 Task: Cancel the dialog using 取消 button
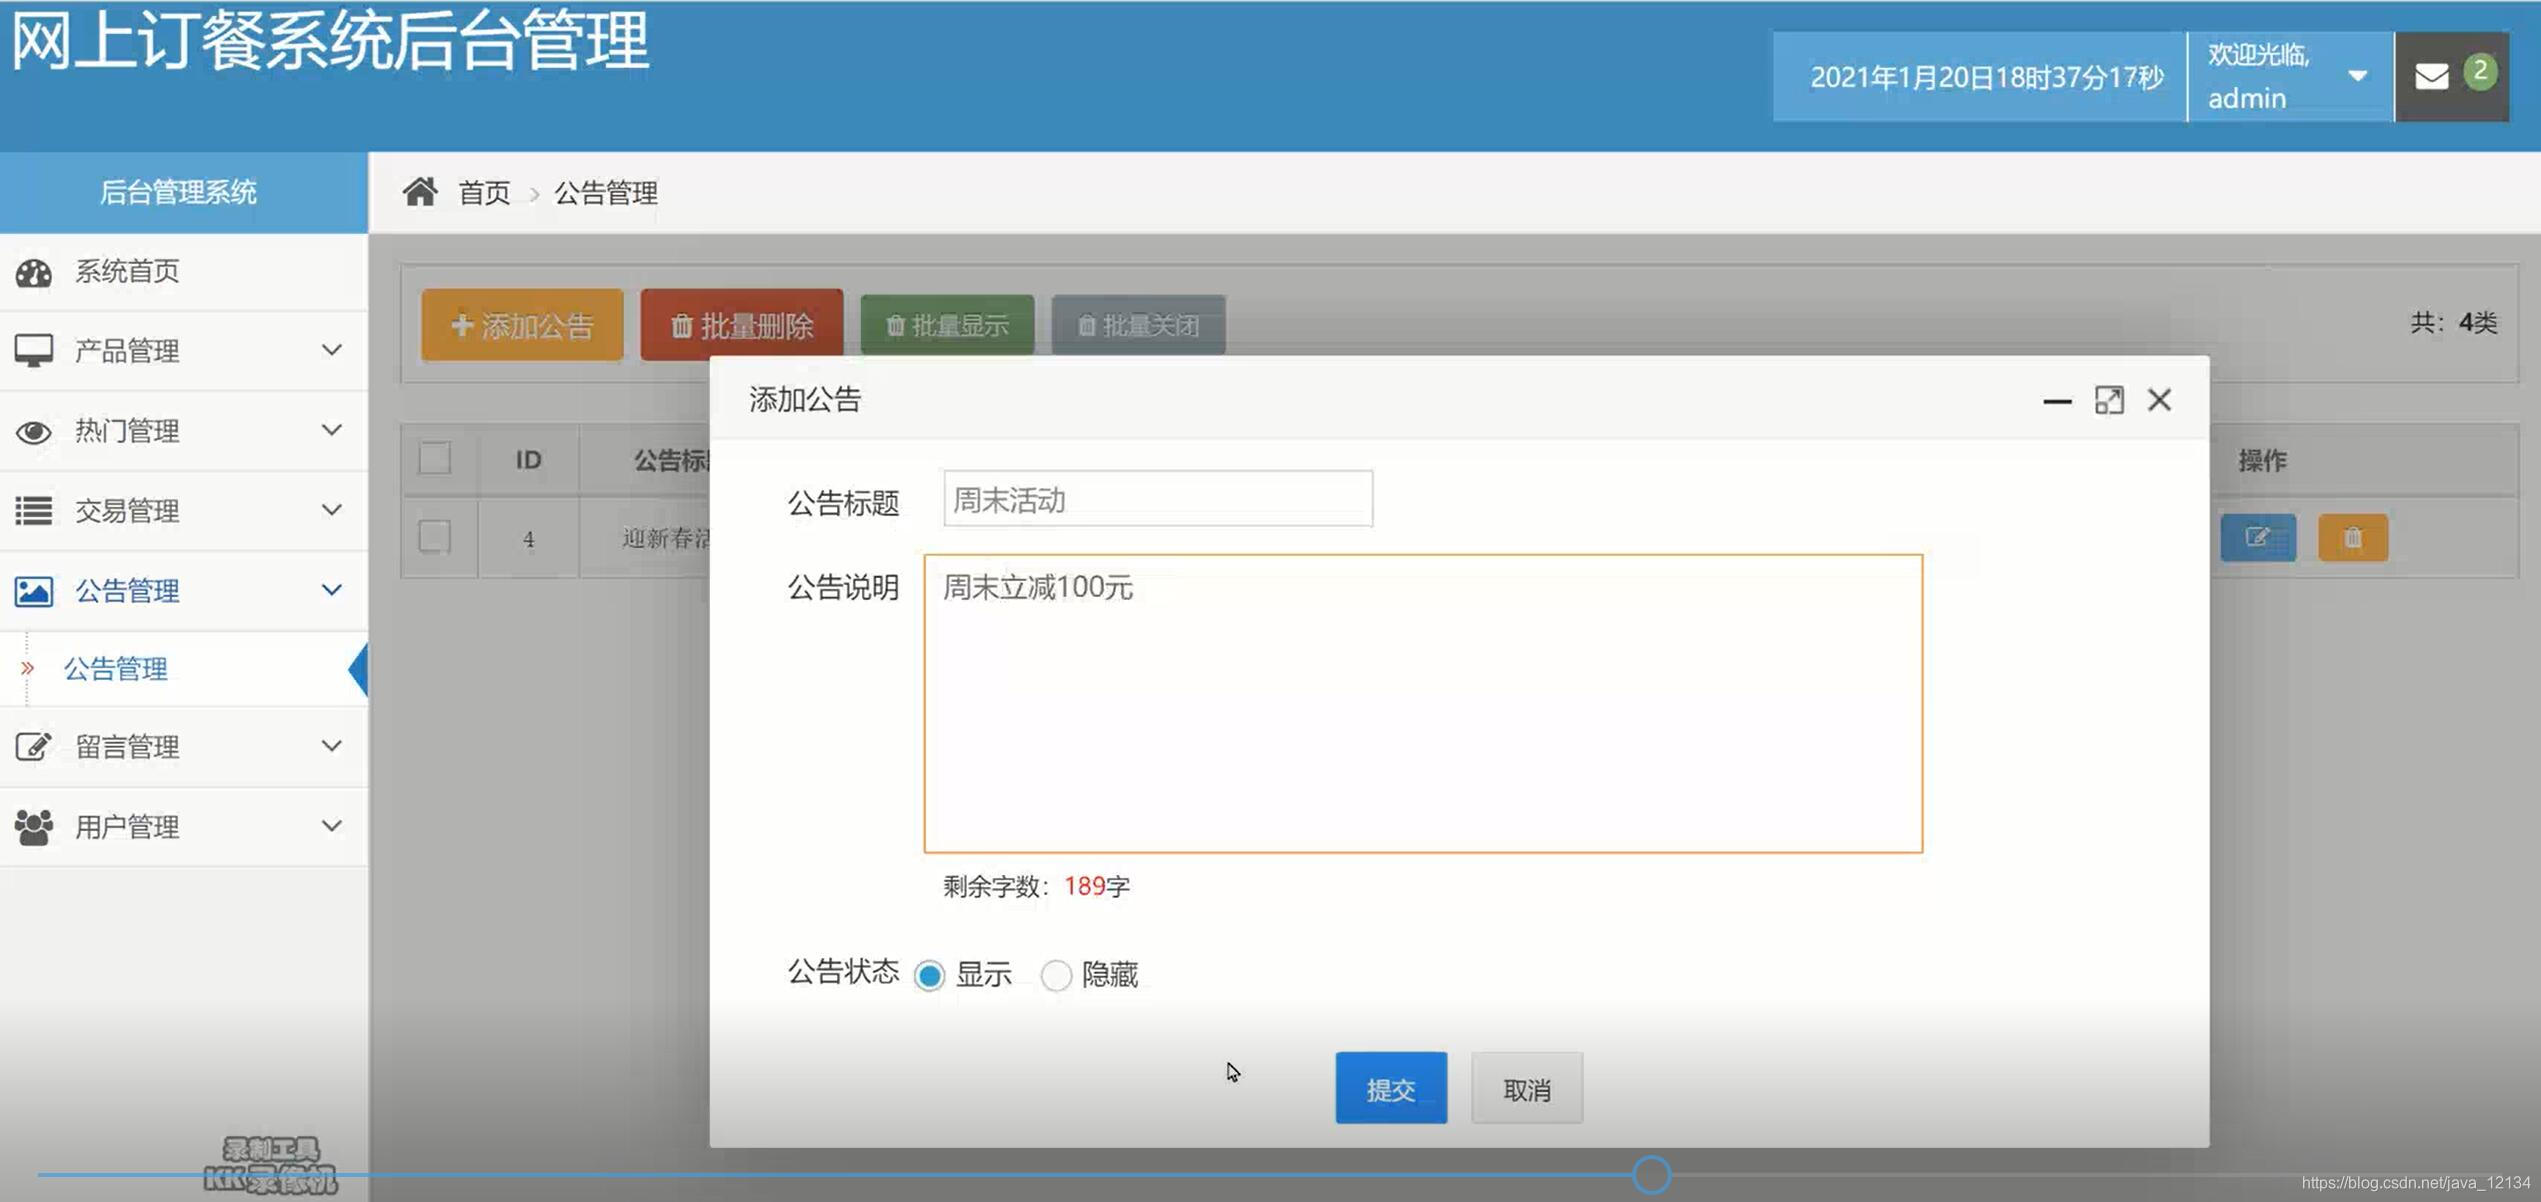pos(1526,1089)
